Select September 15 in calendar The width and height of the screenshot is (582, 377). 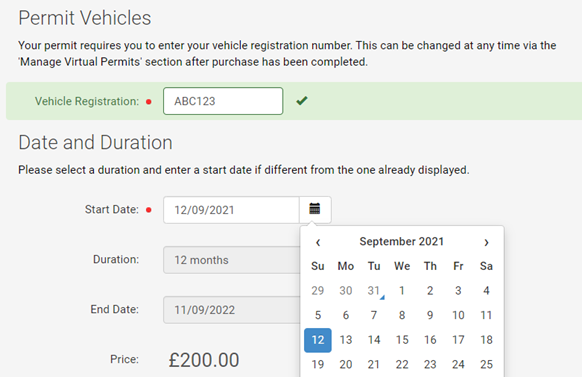point(402,340)
